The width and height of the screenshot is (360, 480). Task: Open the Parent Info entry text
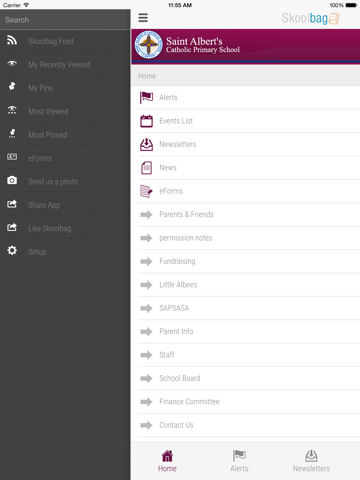(176, 331)
